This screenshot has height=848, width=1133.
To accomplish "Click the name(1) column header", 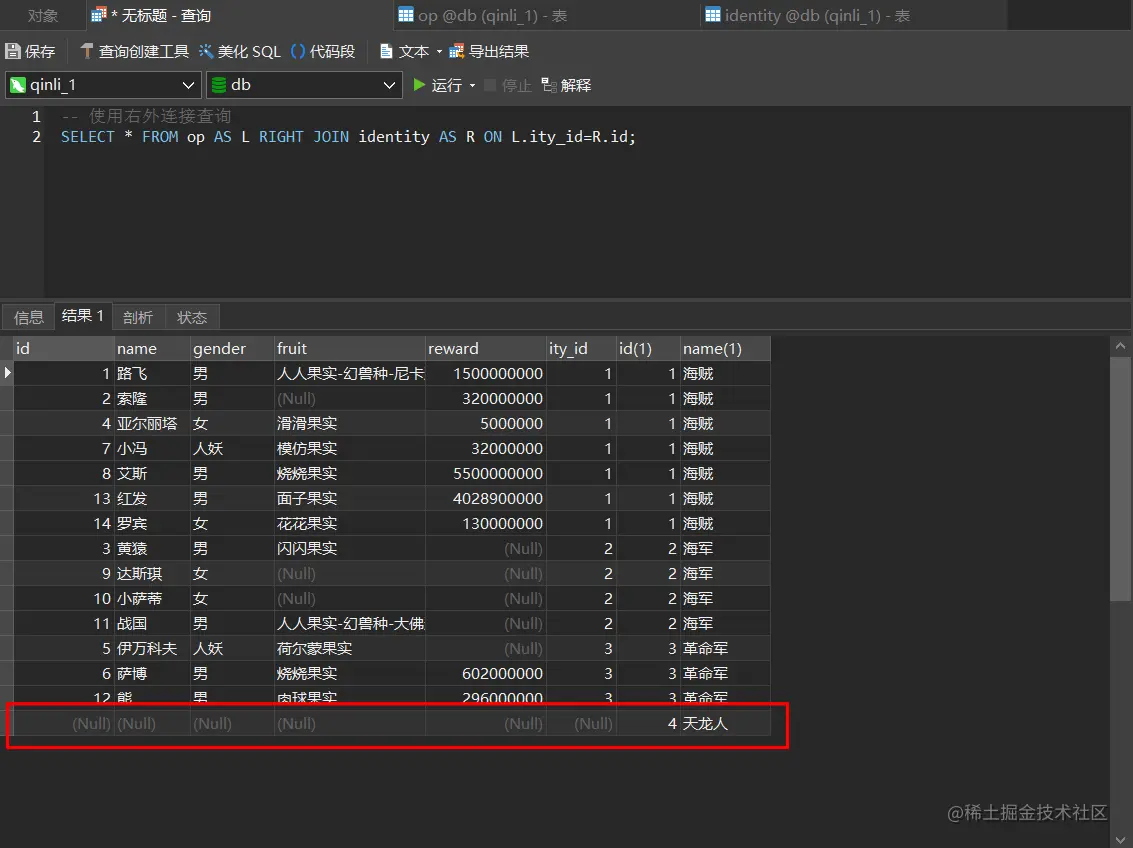I will tap(725, 348).
